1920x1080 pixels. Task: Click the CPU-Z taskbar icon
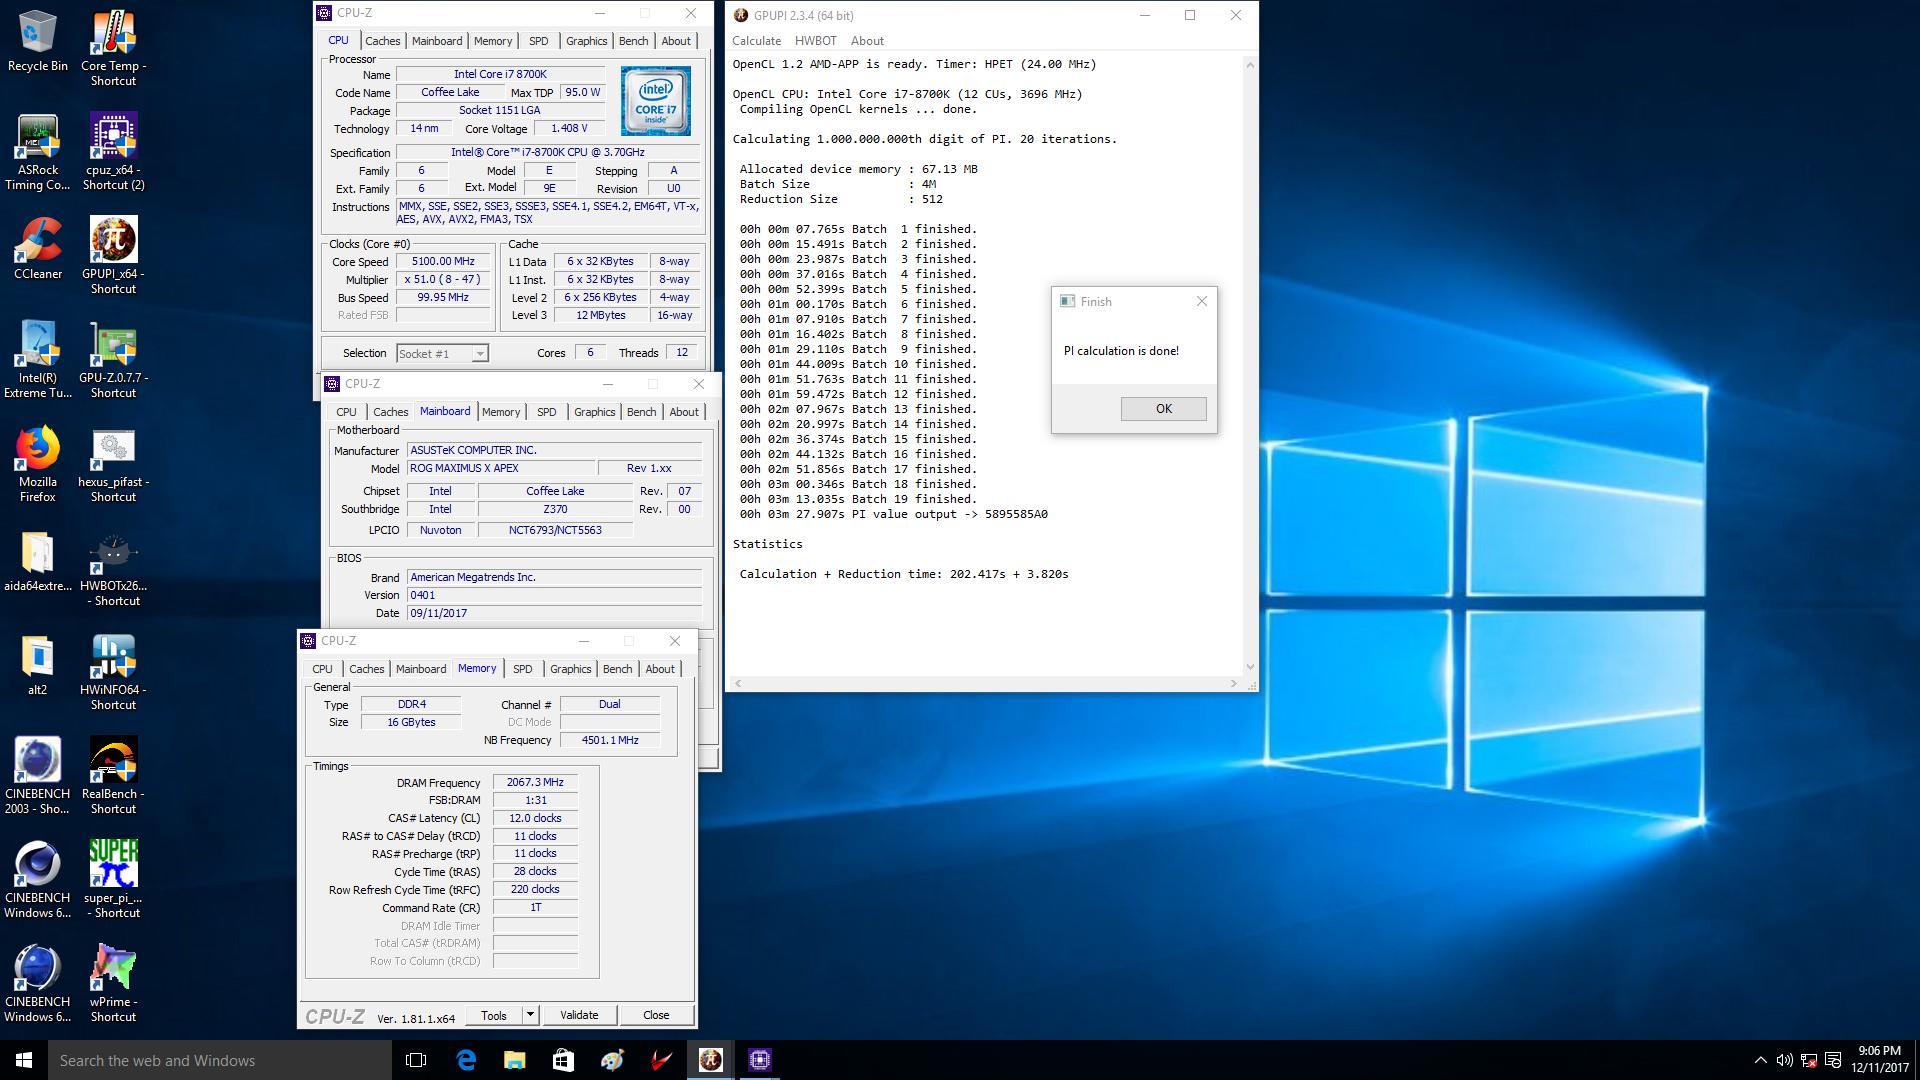760,1060
